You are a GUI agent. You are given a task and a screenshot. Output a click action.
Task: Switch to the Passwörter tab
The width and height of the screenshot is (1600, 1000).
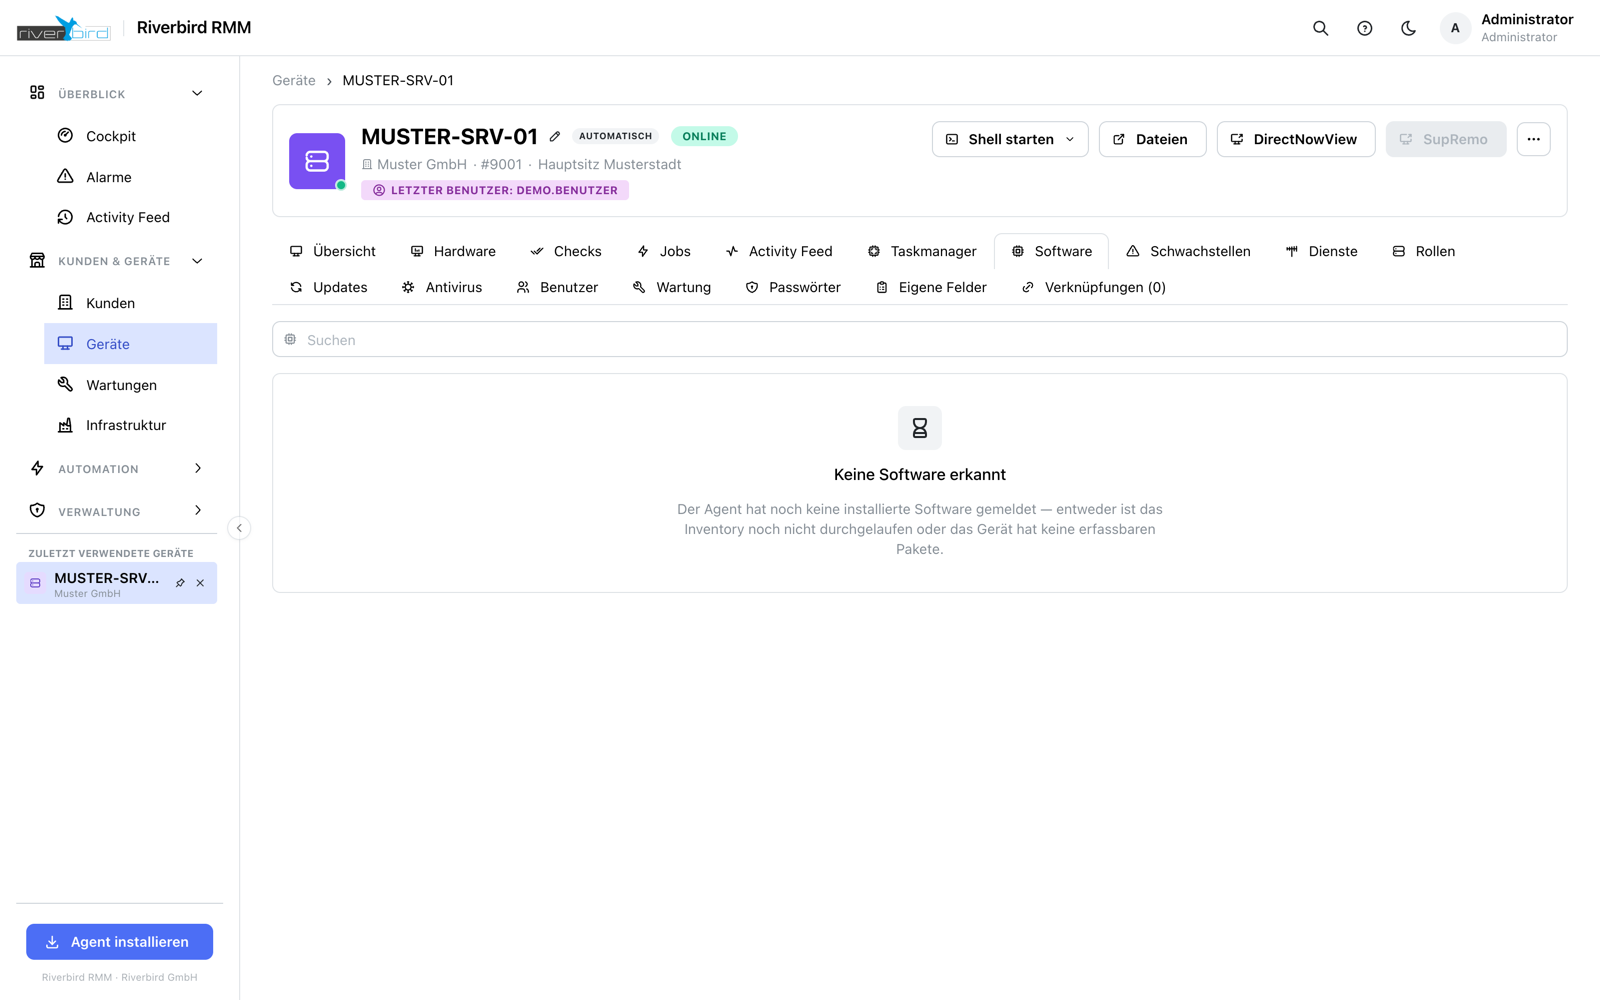pyautogui.click(x=793, y=287)
